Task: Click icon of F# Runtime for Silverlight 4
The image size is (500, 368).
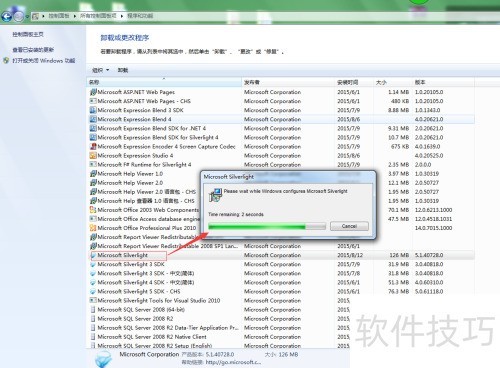Action: click(93, 164)
